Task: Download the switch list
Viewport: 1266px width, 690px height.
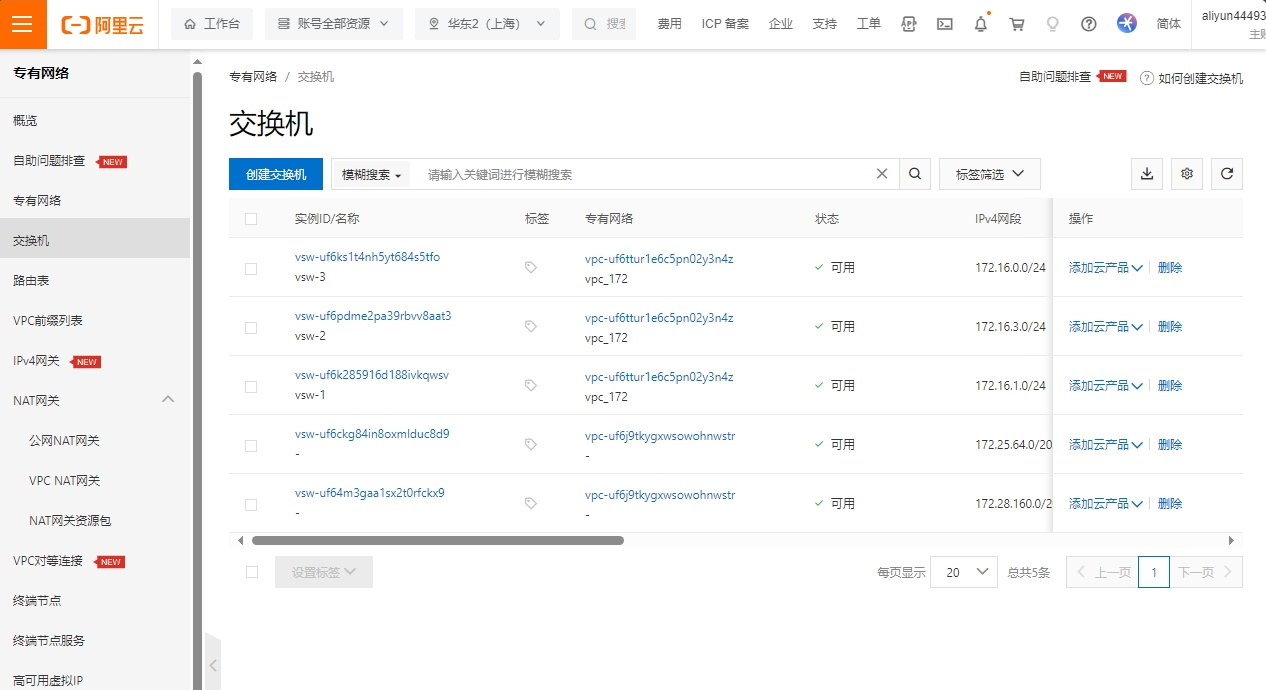Action: [1147, 174]
